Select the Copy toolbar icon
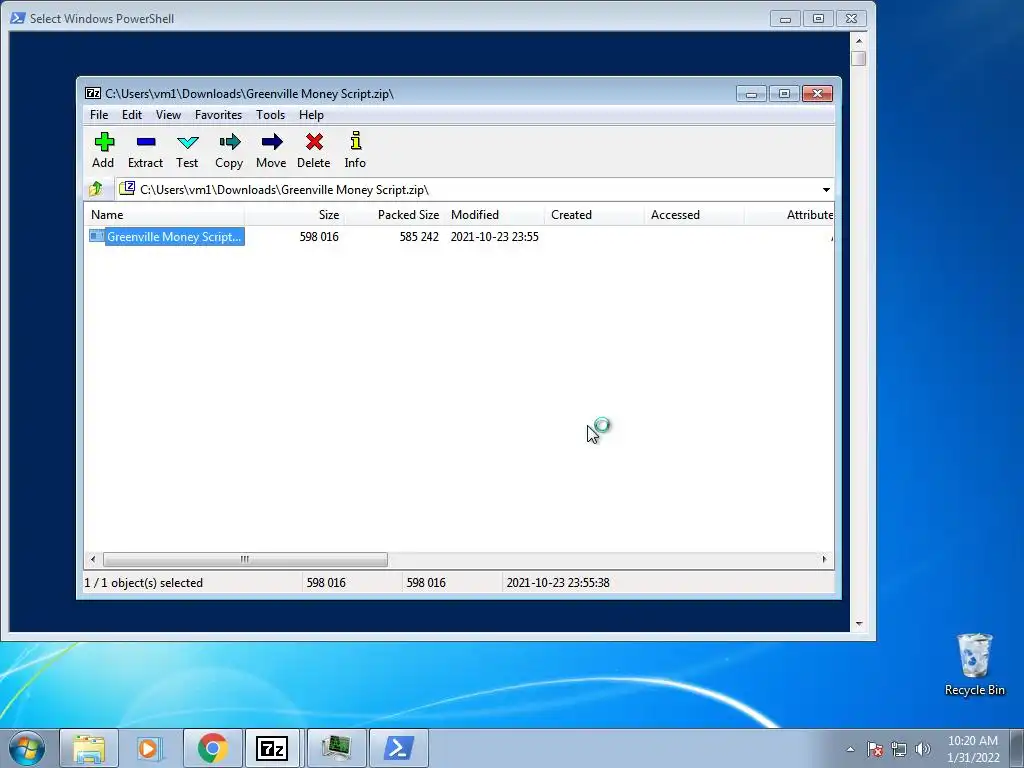Image resolution: width=1024 pixels, height=768 pixels. tap(229, 151)
